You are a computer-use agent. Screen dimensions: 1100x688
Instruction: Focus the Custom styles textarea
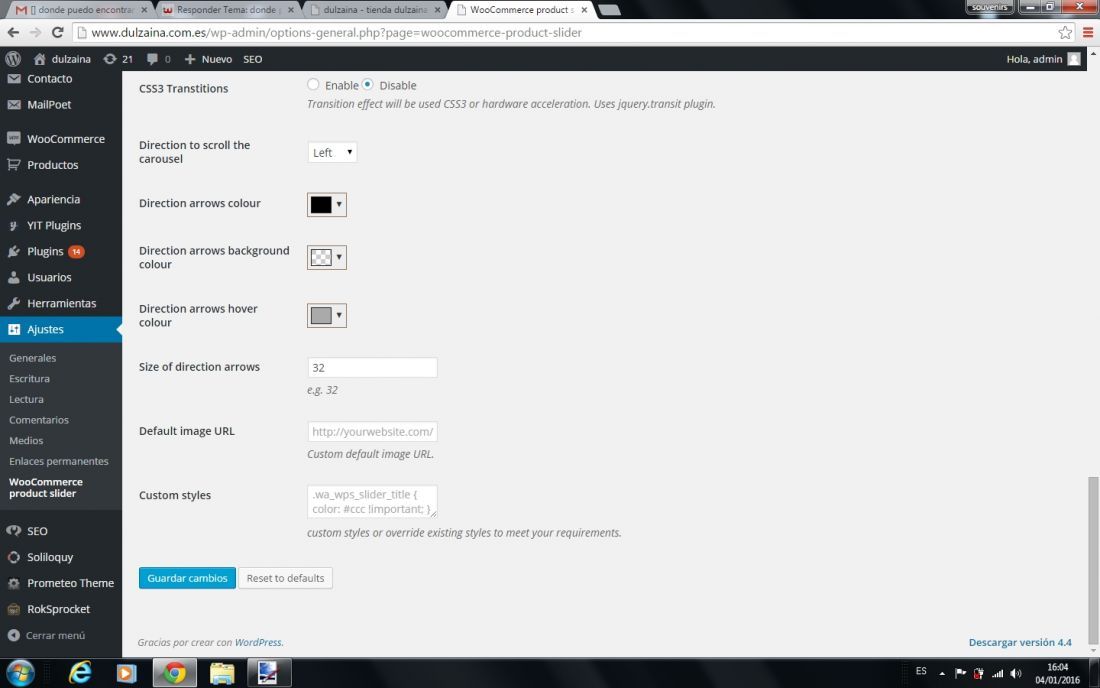373,501
